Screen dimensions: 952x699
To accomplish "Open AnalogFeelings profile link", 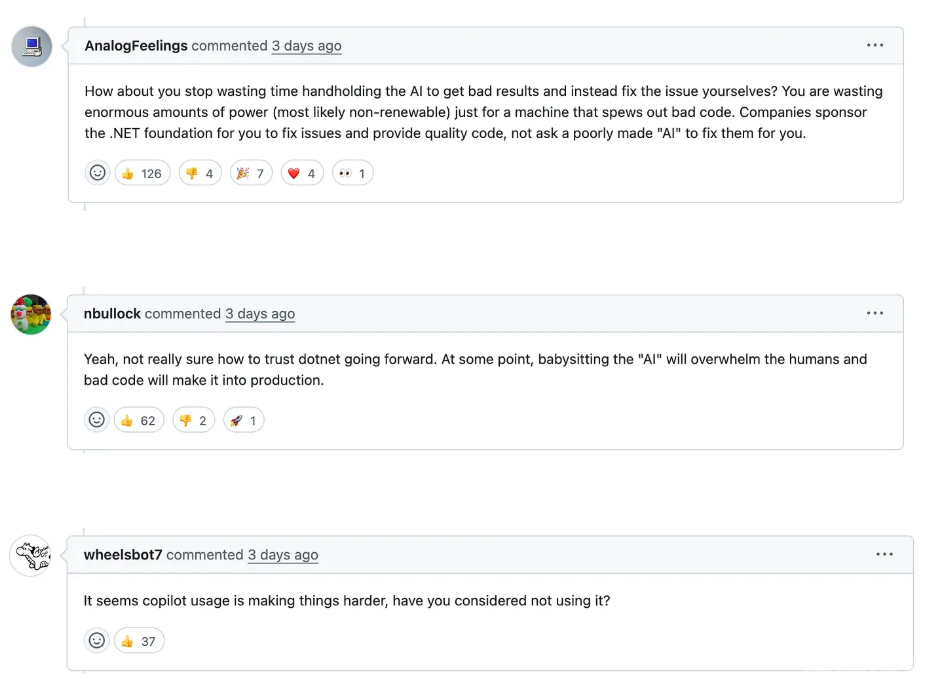I will point(136,46).
